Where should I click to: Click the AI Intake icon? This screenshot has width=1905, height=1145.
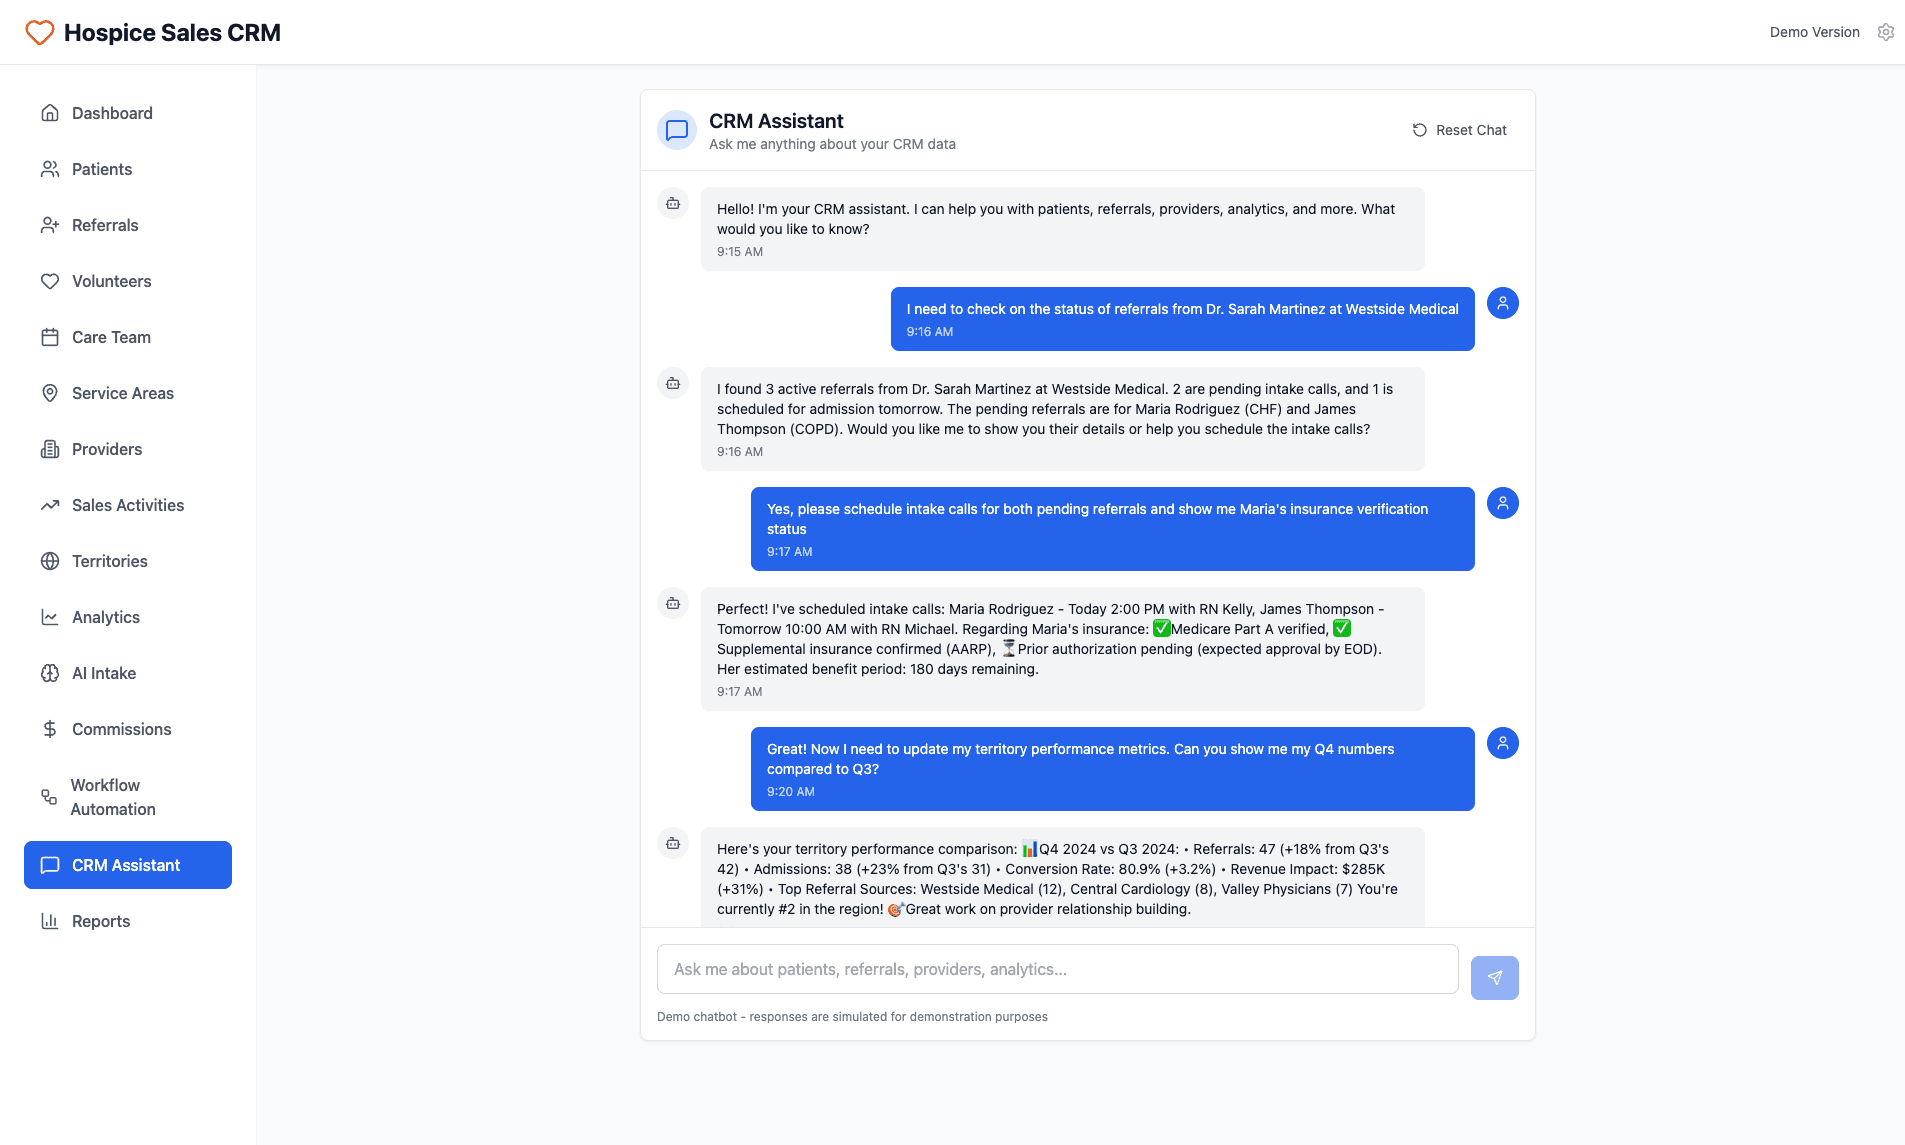click(50, 673)
